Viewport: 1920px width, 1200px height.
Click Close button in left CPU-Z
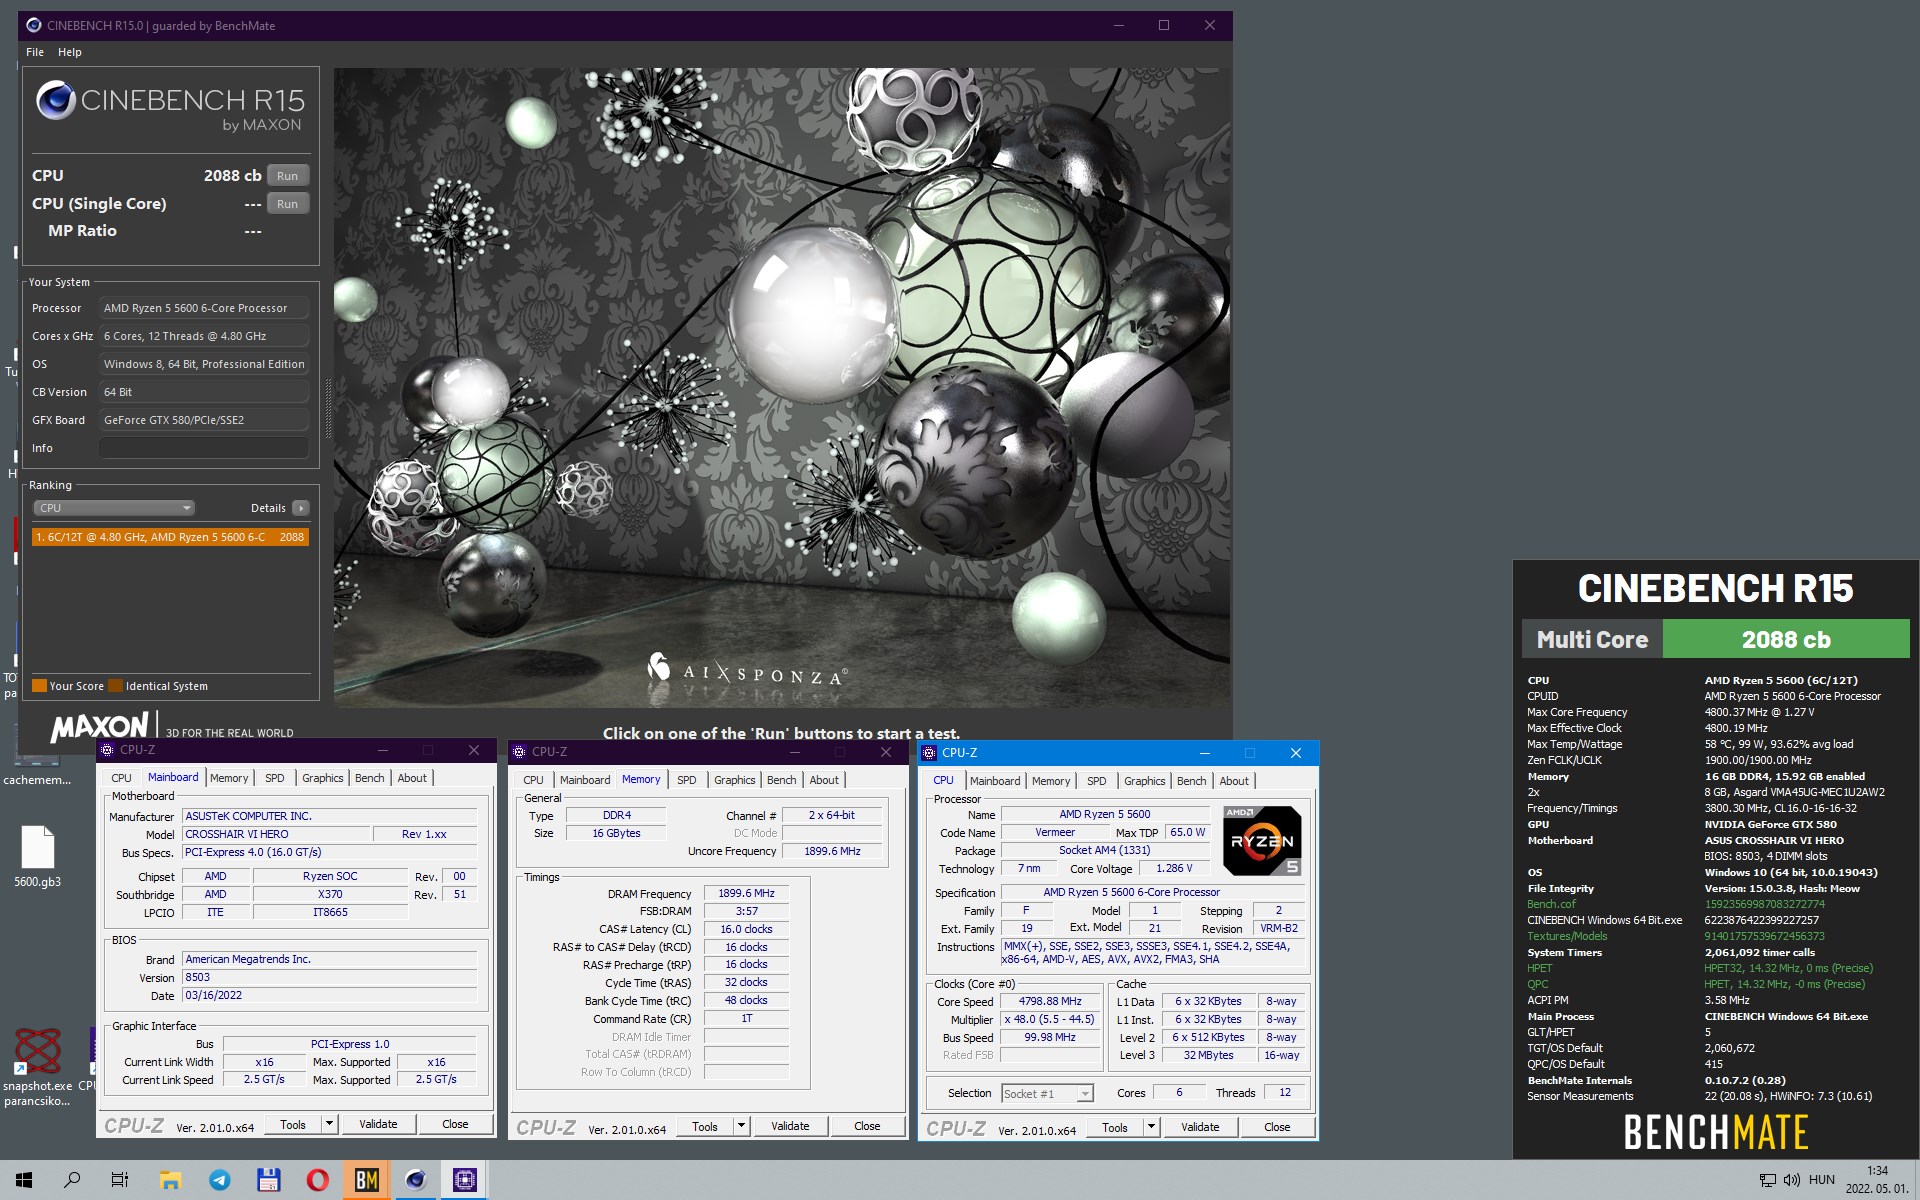(455, 1124)
